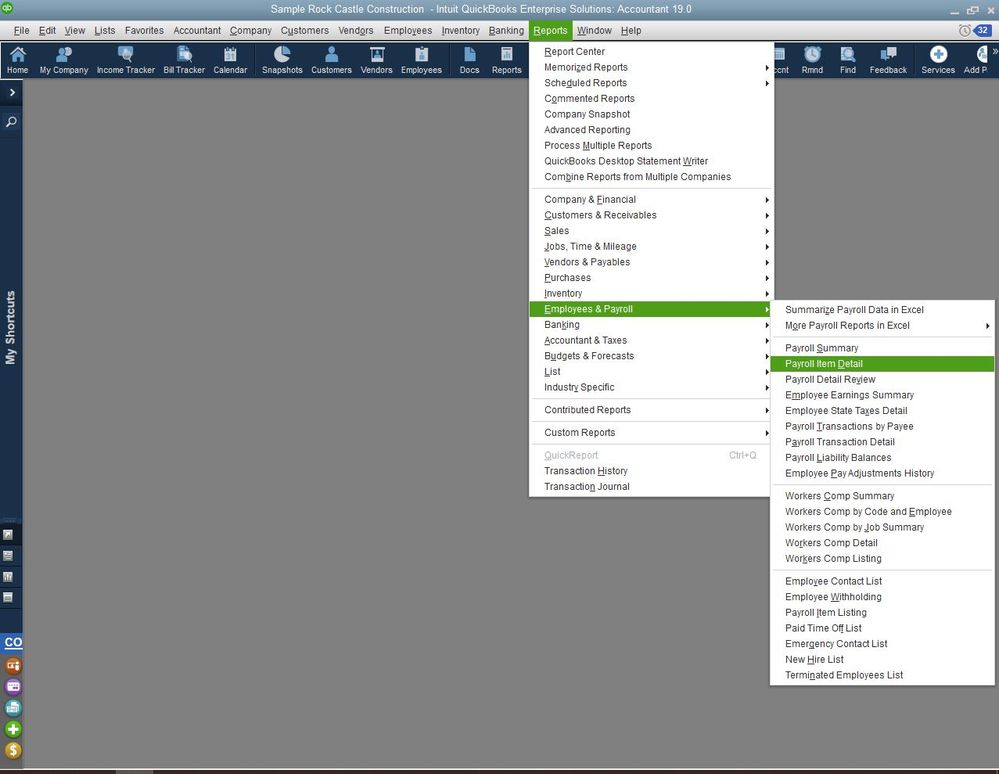Select Employee Earnings Summary

pyautogui.click(x=882, y=395)
